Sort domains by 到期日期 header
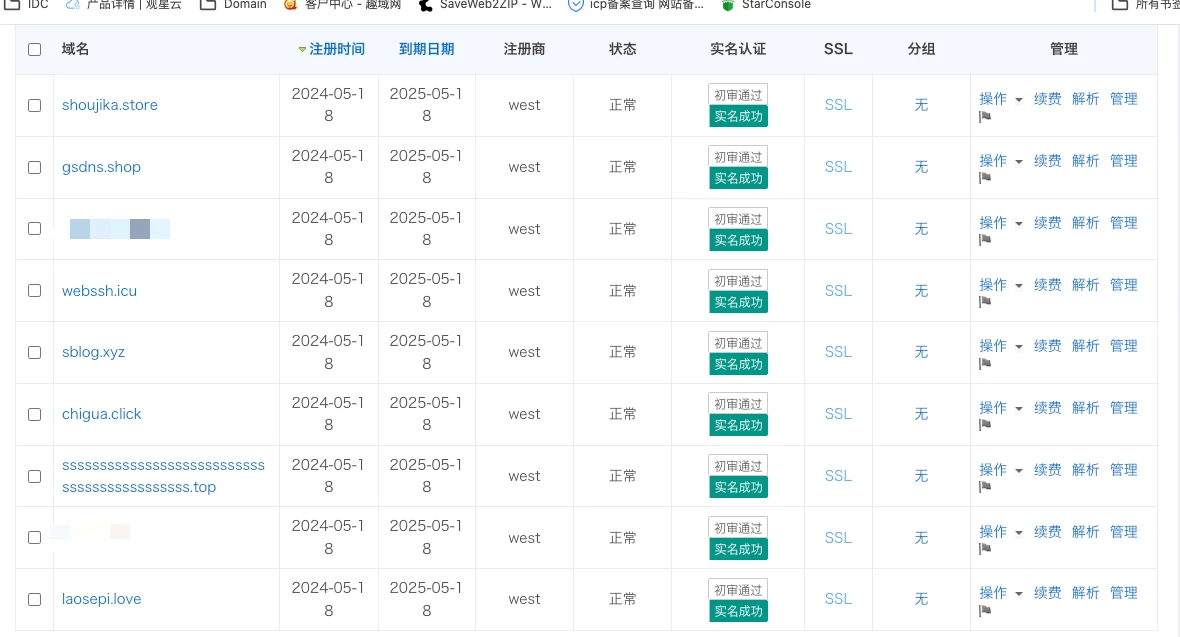 pyautogui.click(x=426, y=49)
